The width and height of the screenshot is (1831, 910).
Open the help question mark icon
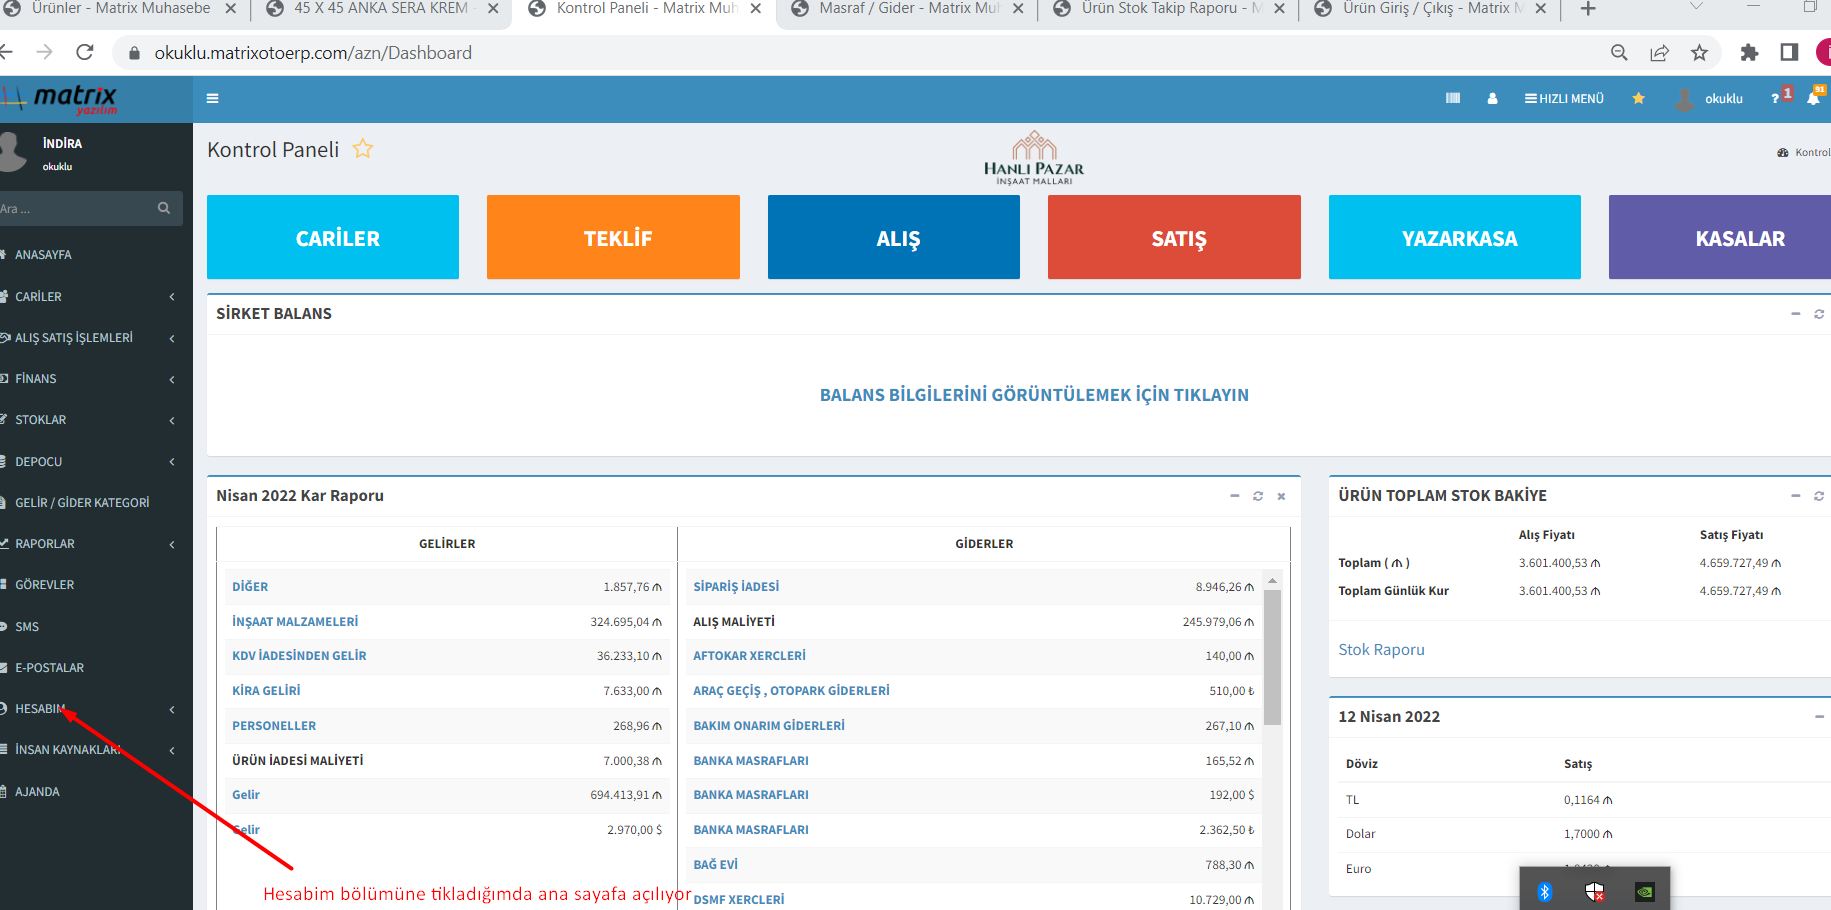1775,98
